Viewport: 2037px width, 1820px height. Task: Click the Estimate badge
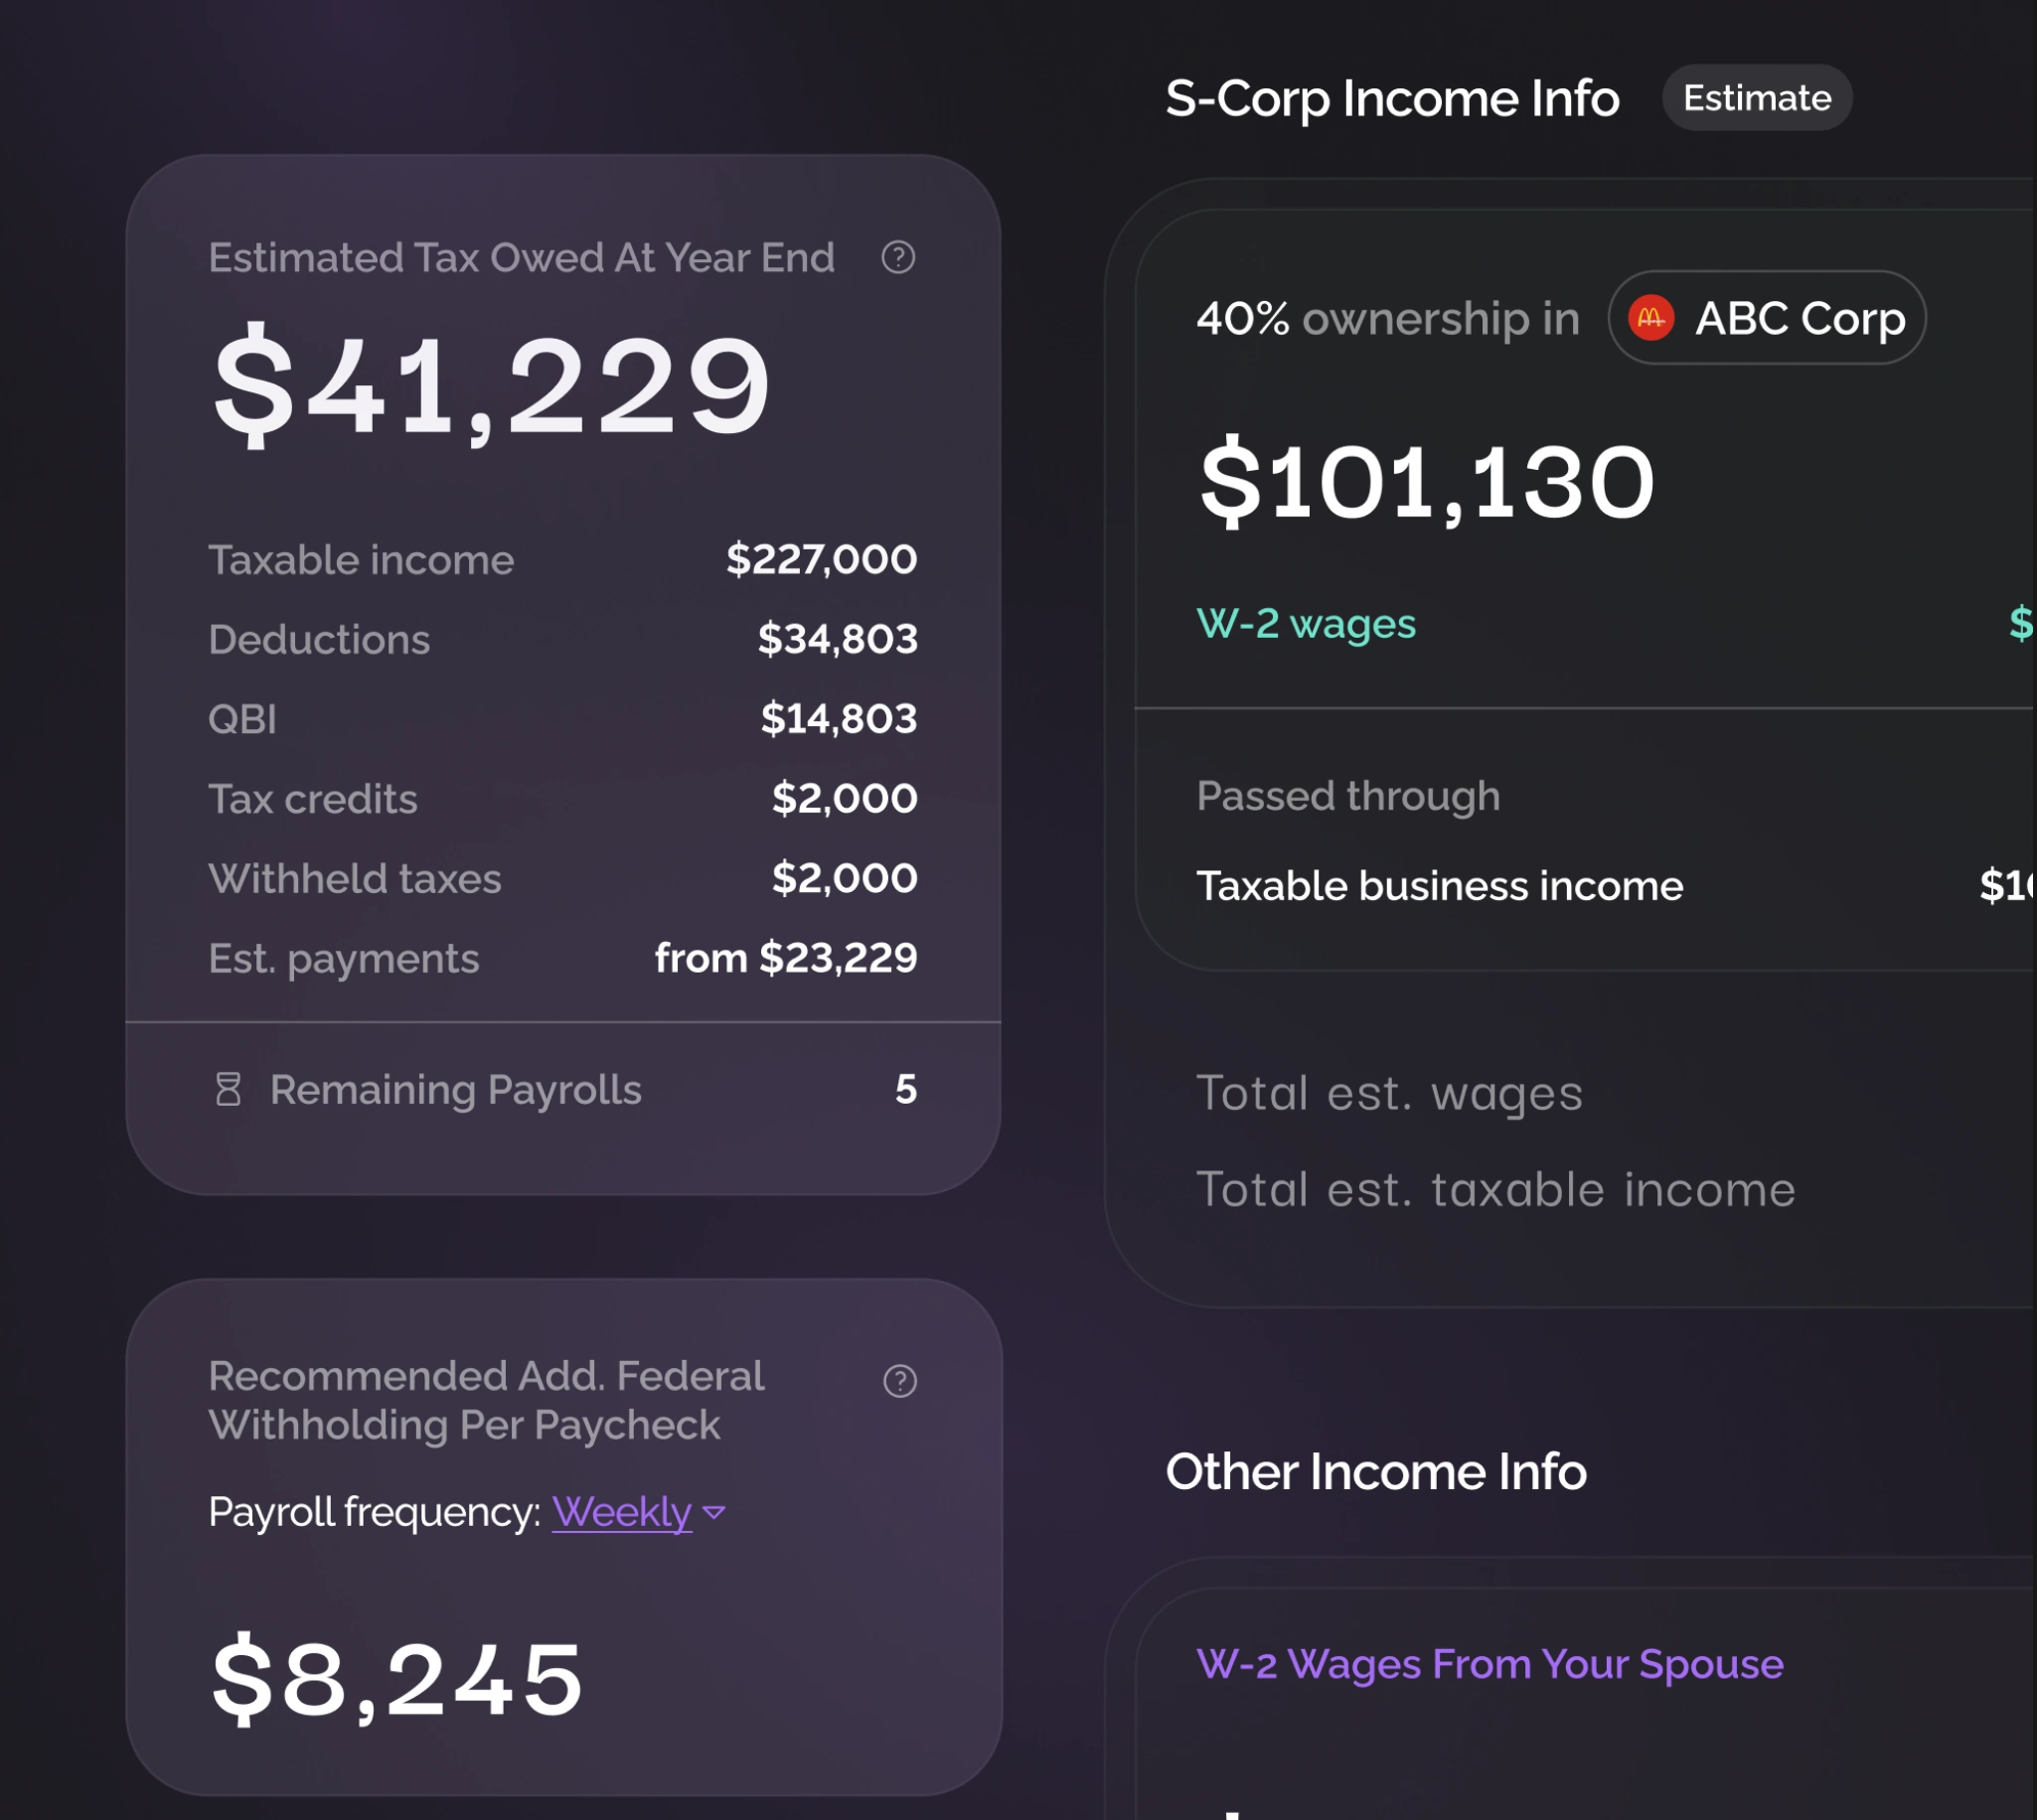1757,98
